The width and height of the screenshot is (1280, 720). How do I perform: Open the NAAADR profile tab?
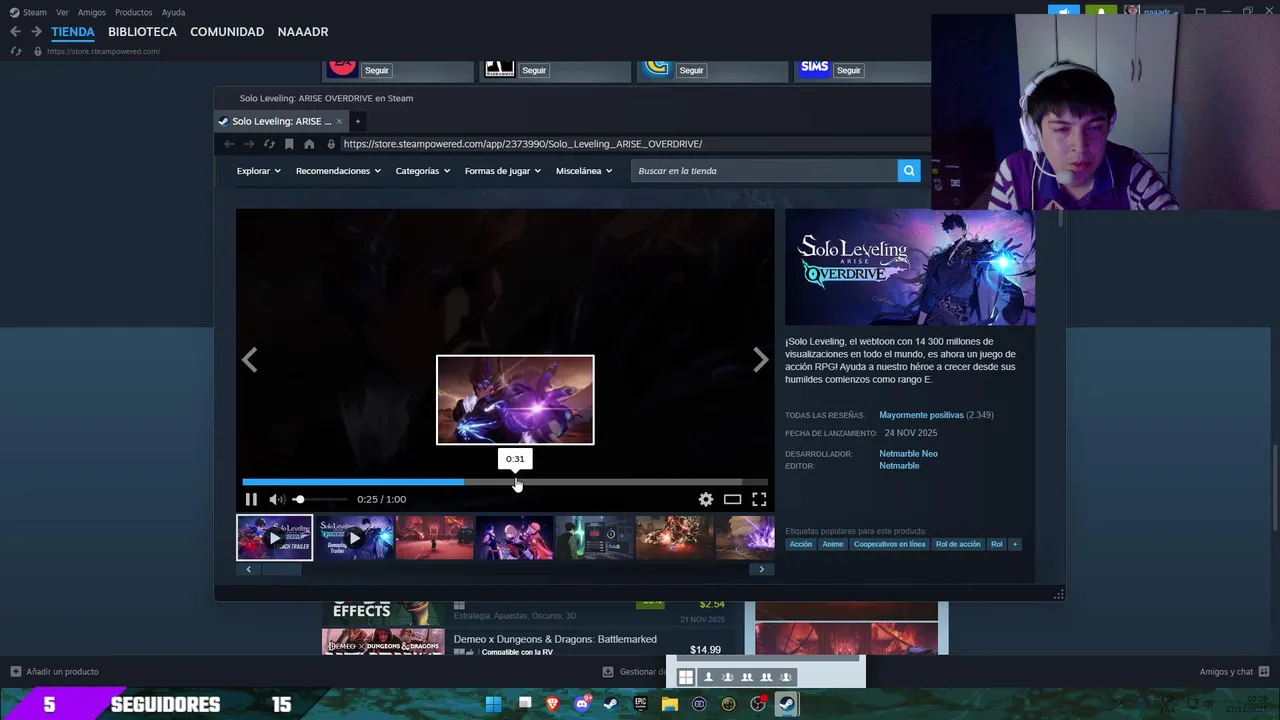coord(303,32)
